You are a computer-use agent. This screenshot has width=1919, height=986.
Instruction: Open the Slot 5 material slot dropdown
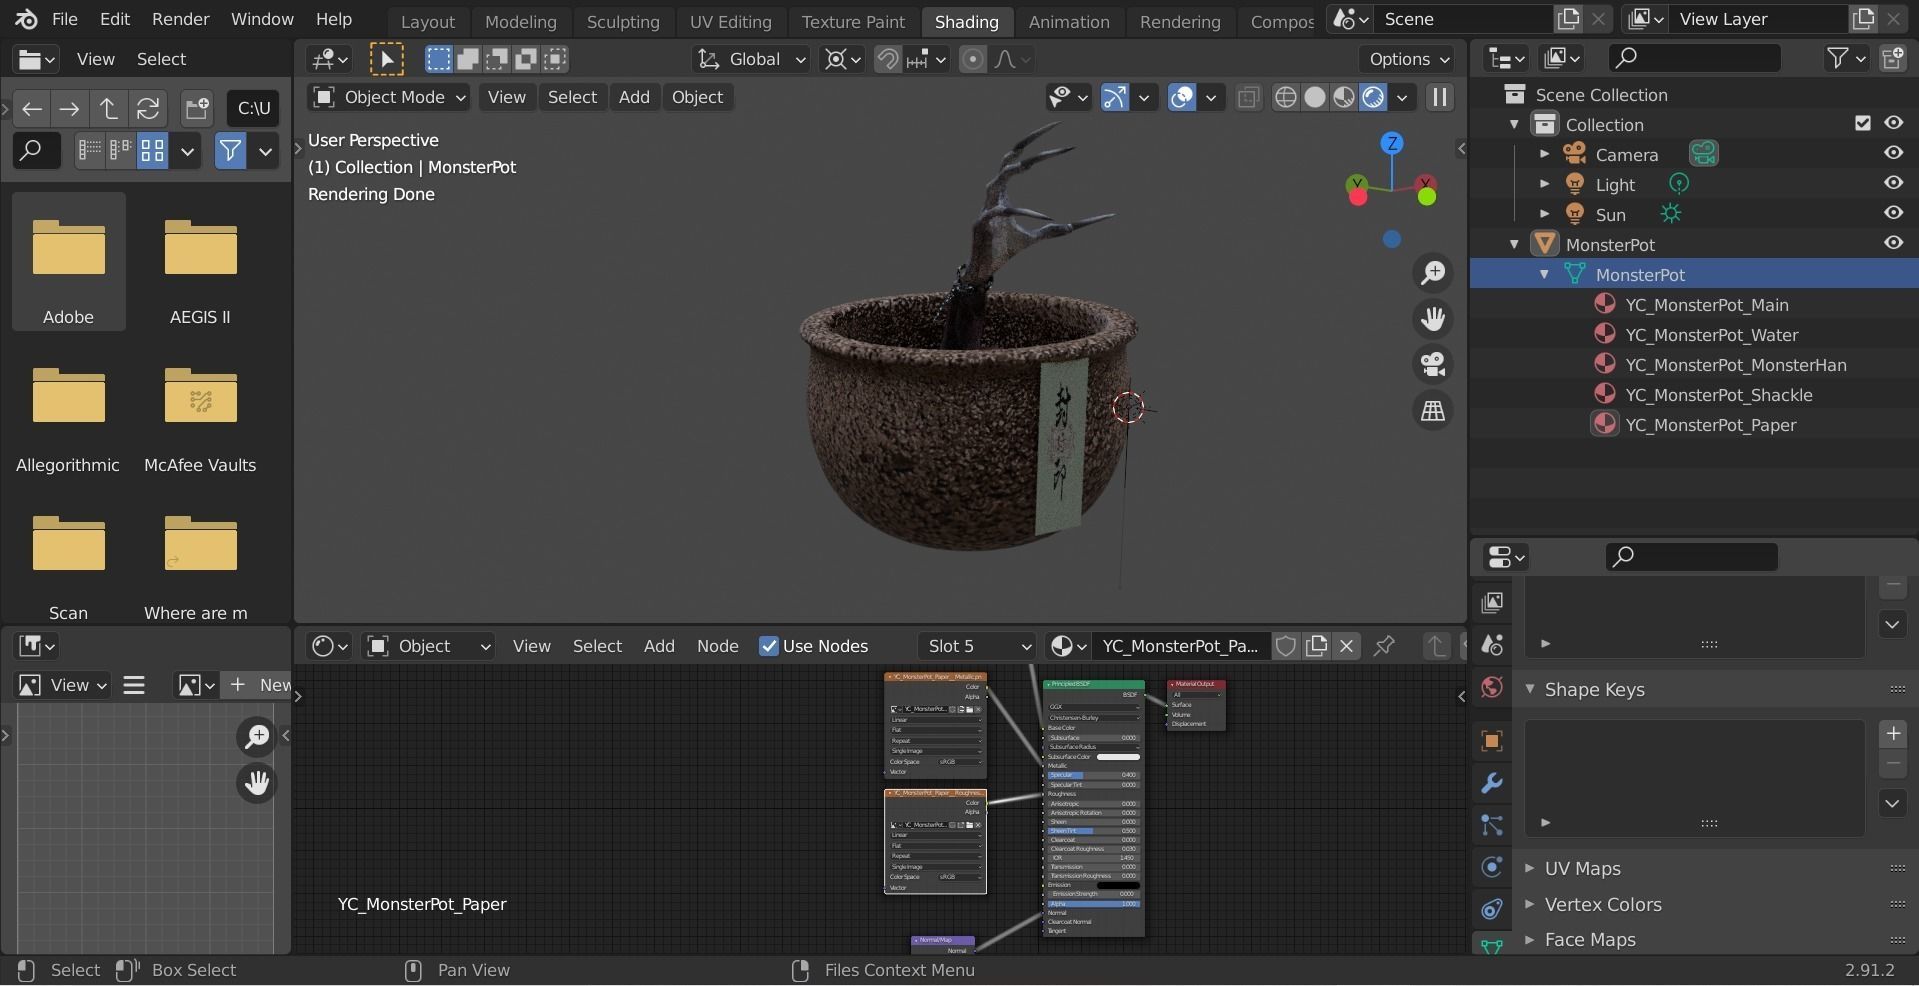tap(977, 646)
